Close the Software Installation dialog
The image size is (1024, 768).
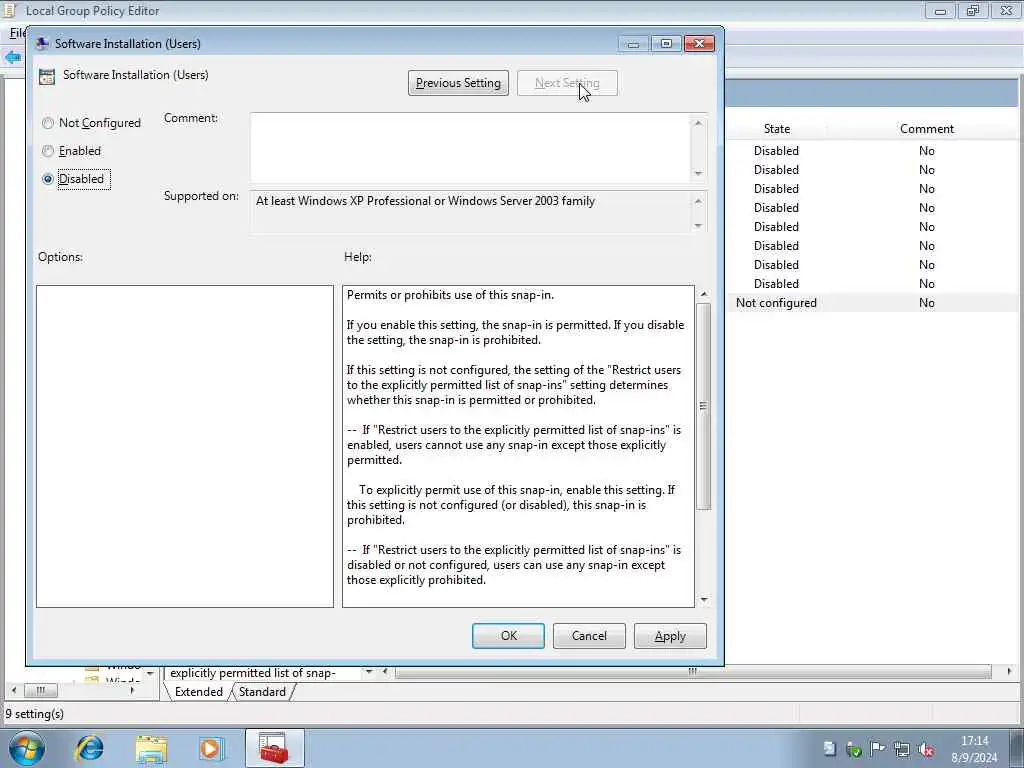pos(699,44)
